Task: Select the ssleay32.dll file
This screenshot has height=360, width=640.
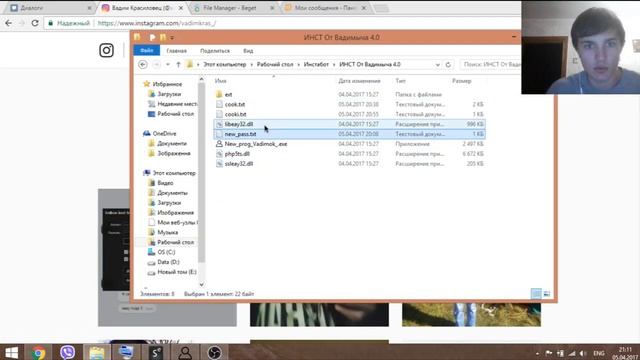Action: tap(239, 164)
